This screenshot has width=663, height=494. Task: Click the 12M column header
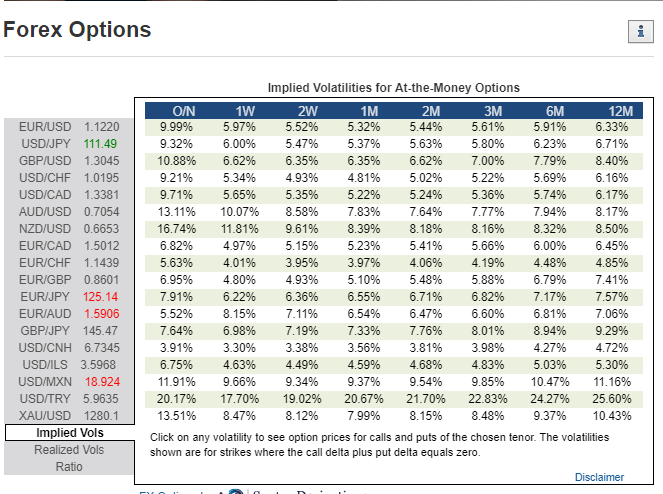[x=621, y=111]
